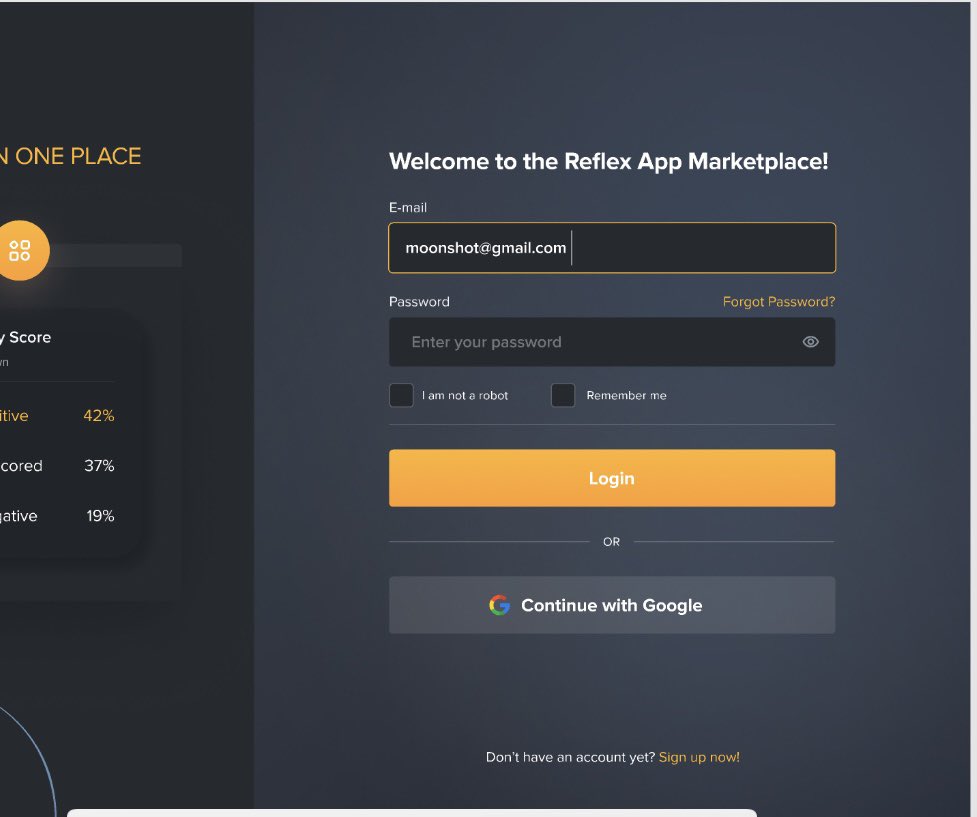
Task: Click the 'Password' field label
Action: coord(419,302)
